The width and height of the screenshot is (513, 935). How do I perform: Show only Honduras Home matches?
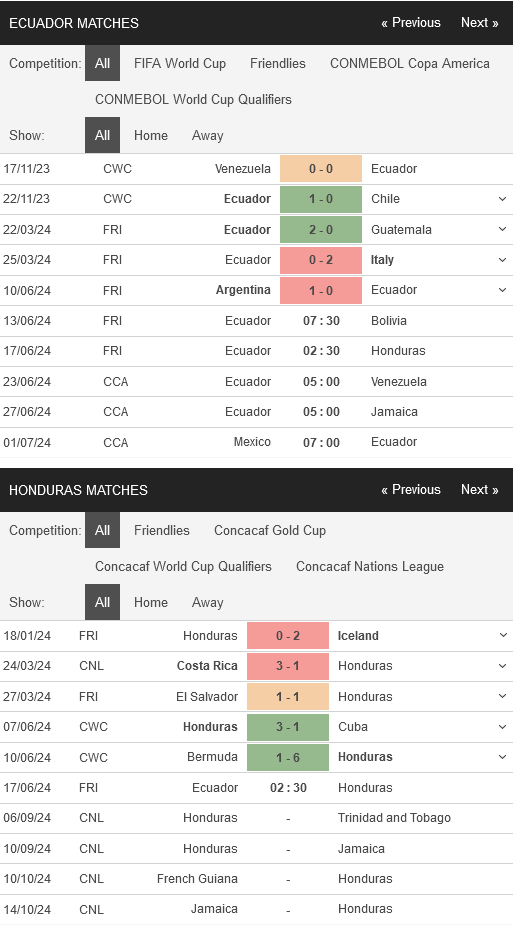click(150, 602)
